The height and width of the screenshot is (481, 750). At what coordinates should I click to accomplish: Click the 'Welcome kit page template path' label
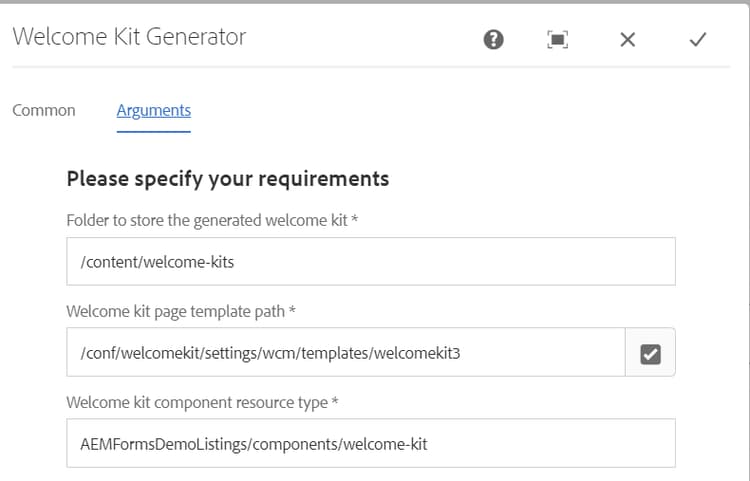pyautogui.click(x=175, y=311)
